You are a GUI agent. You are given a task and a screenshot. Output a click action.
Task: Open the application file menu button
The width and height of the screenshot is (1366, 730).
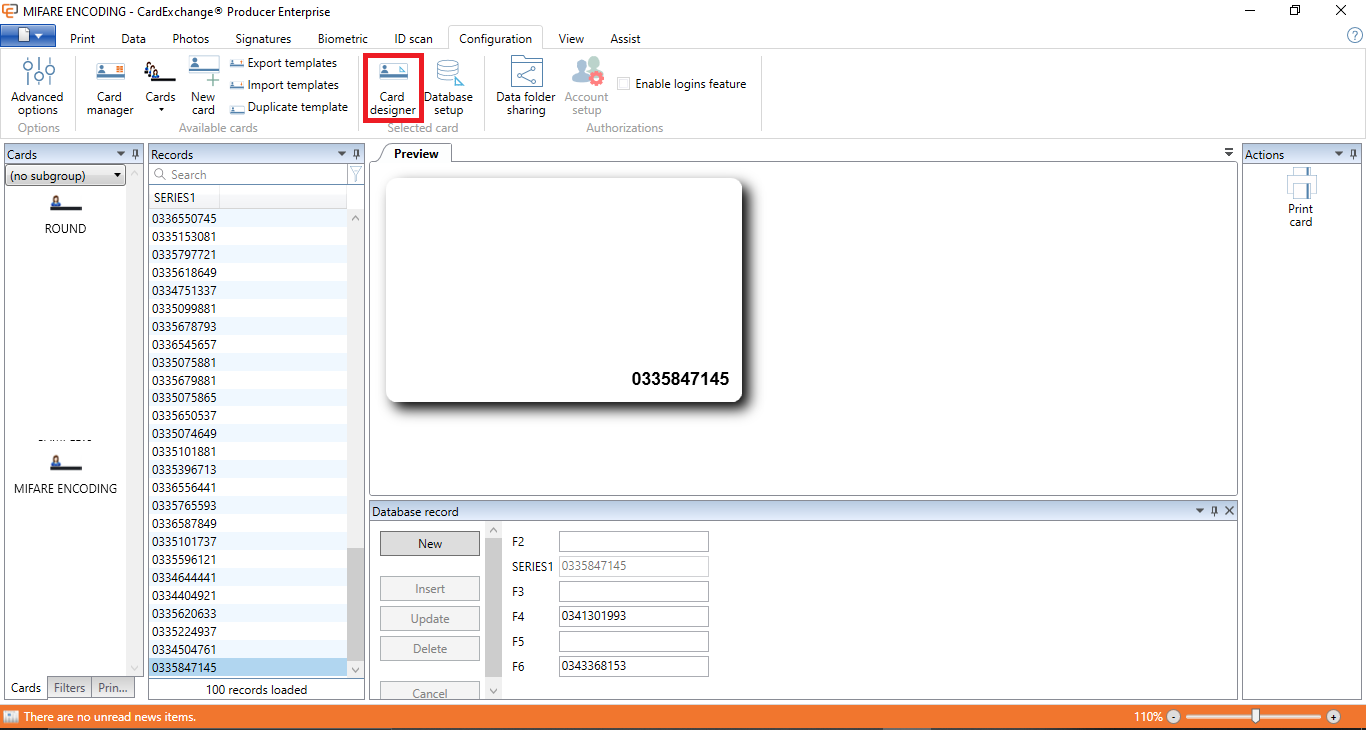28,36
